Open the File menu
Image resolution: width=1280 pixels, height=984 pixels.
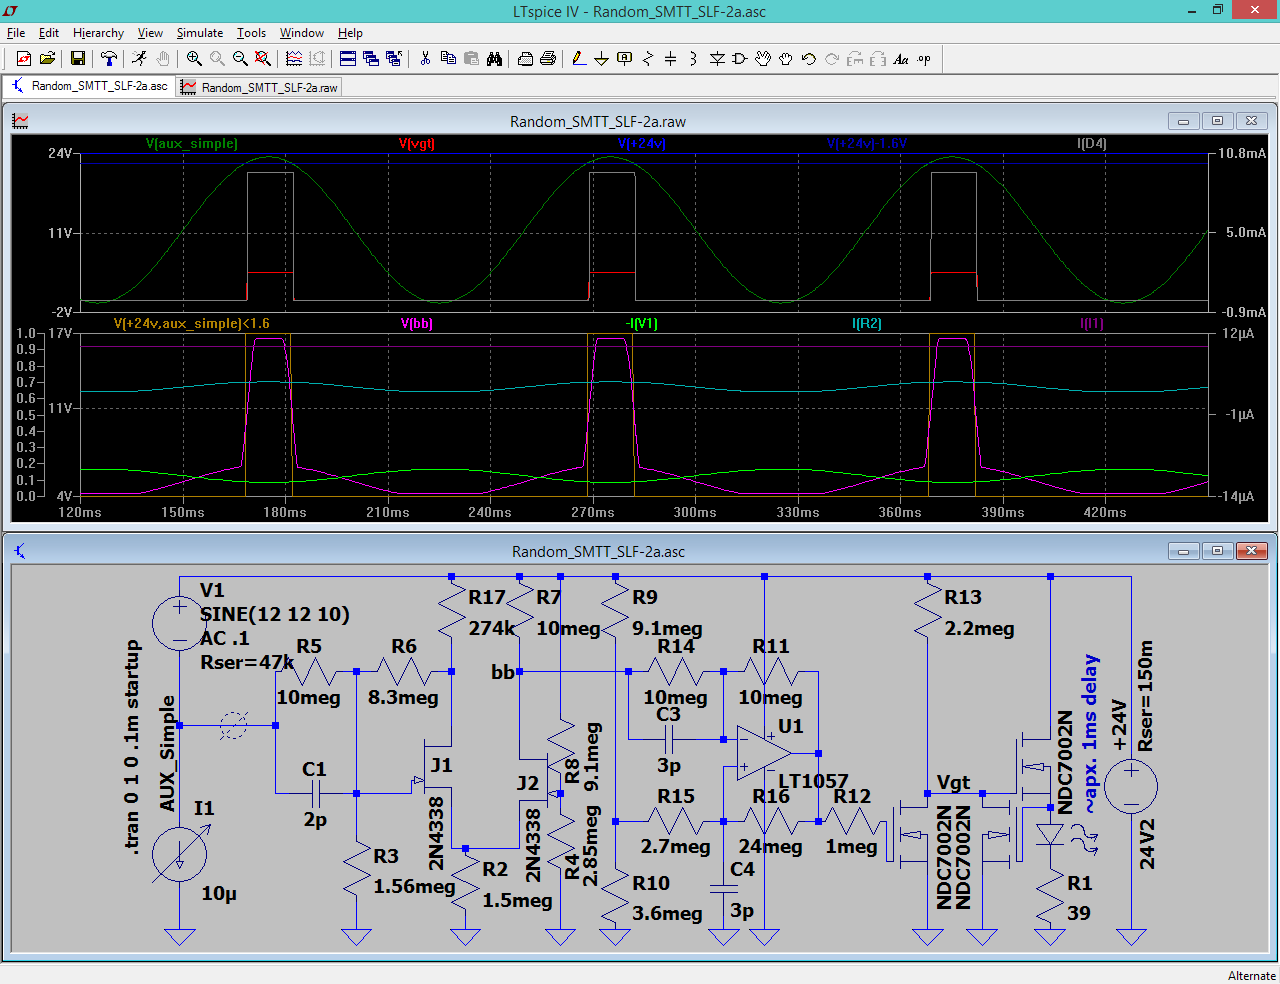[x=16, y=33]
